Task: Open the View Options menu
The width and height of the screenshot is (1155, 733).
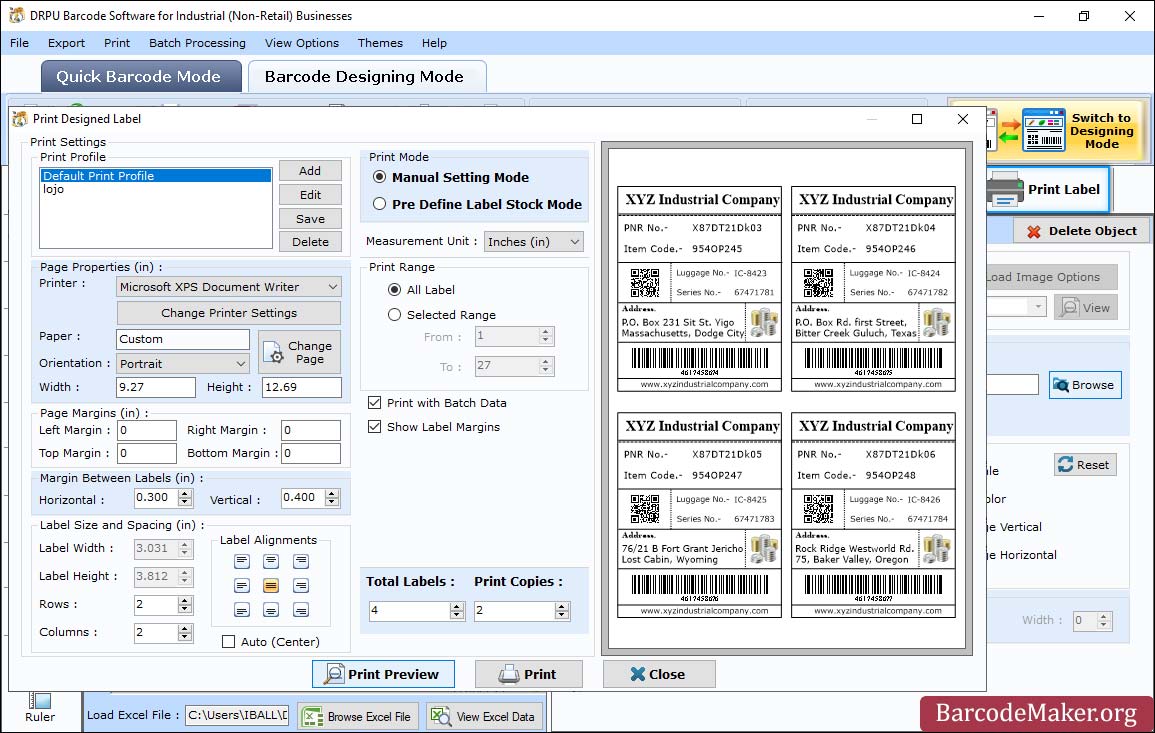Action: pyautogui.click(x=302, y=43)
